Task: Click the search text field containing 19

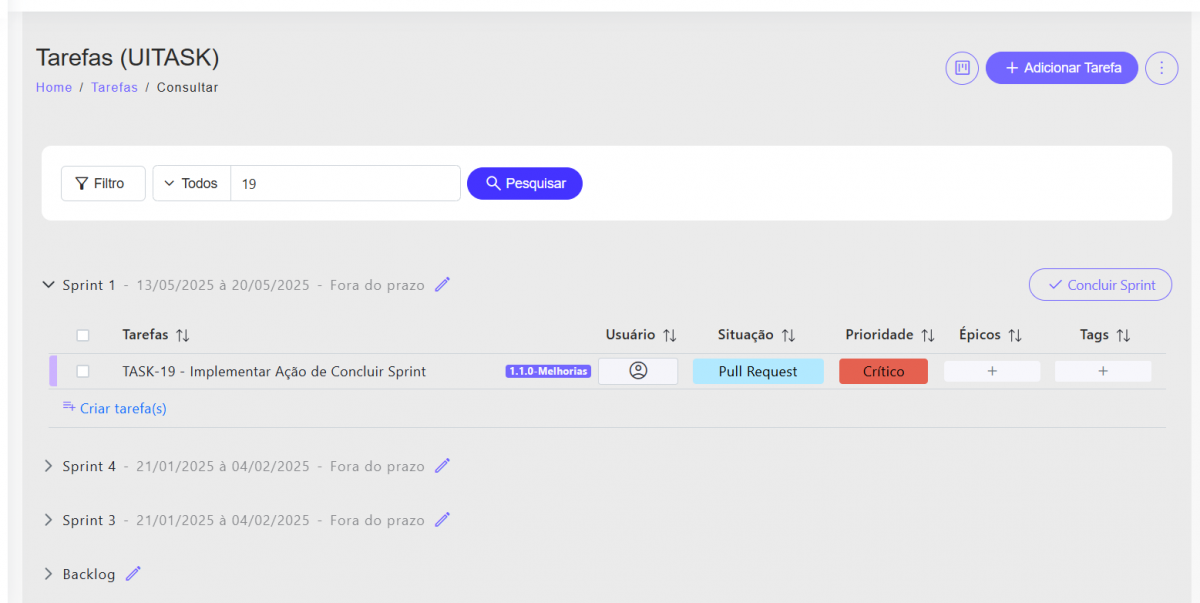Action: tap(345, 184)
